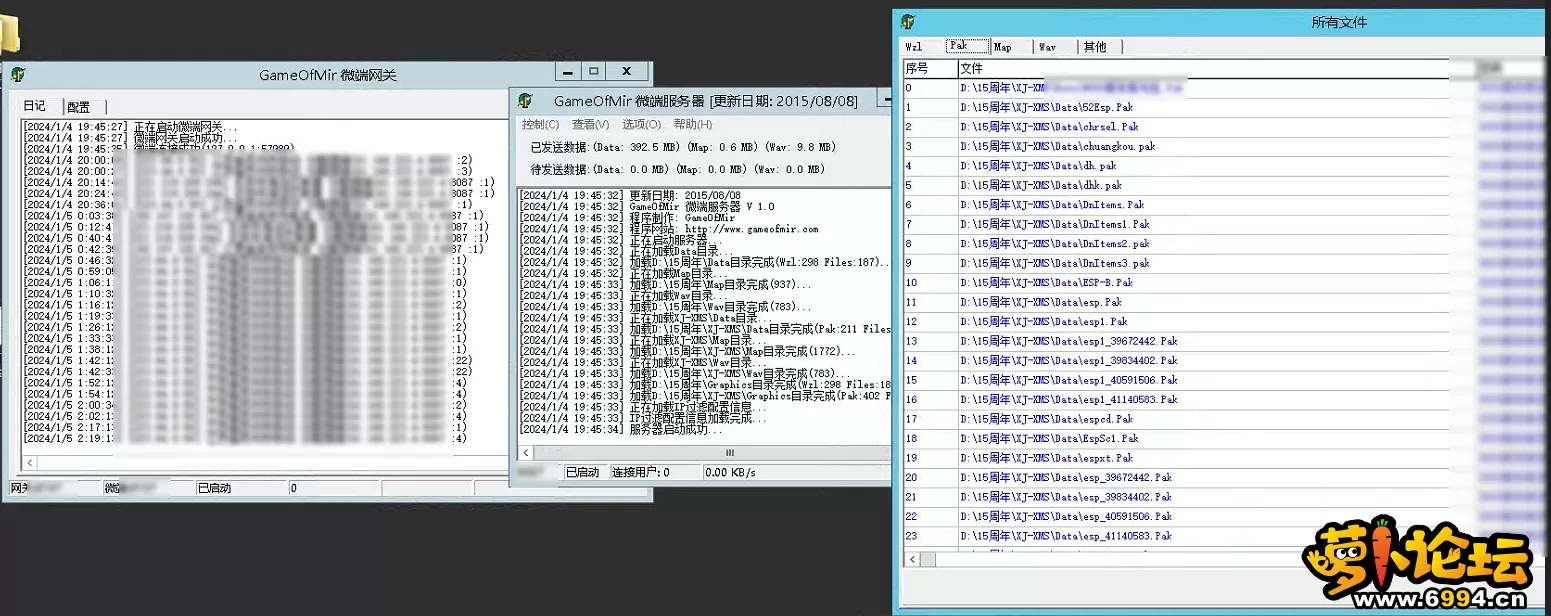
Task: Select the esp_39672442.Pak file row
Action: tap(1175, 478)
